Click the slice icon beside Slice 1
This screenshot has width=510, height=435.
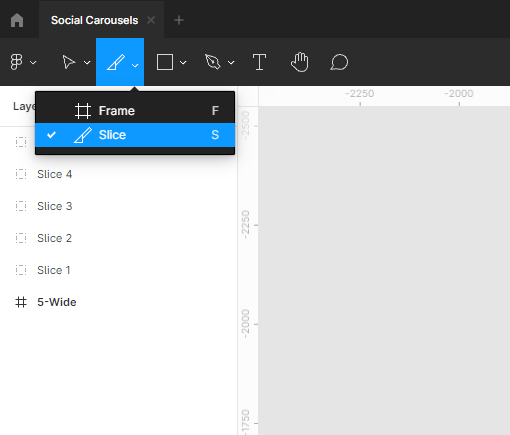(21, 270)
